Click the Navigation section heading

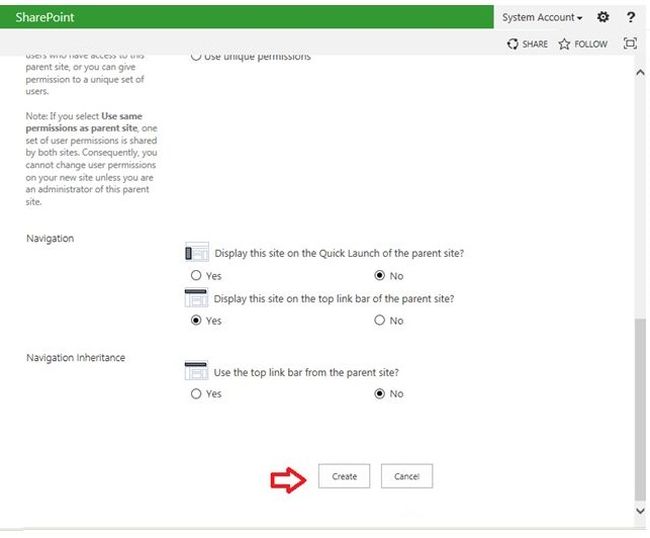click(50, 238)
